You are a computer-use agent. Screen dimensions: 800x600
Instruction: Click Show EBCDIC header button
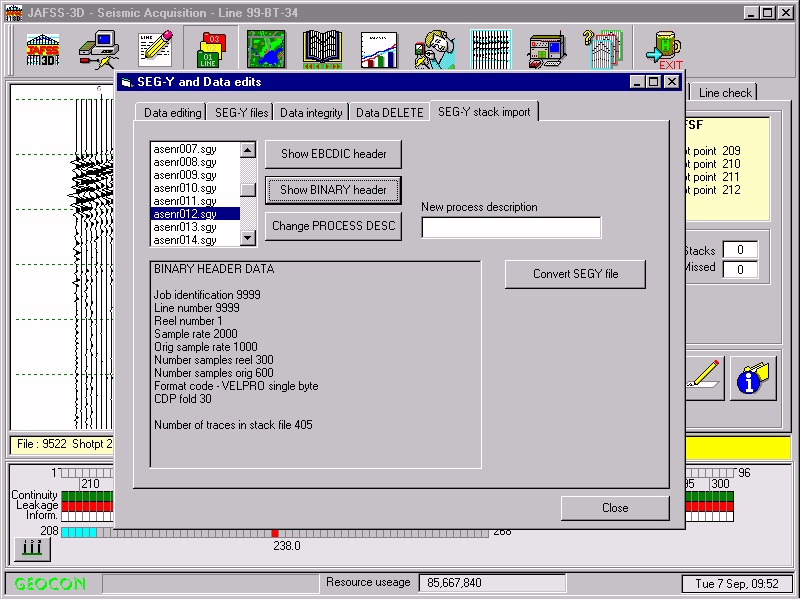click(333, 154)
